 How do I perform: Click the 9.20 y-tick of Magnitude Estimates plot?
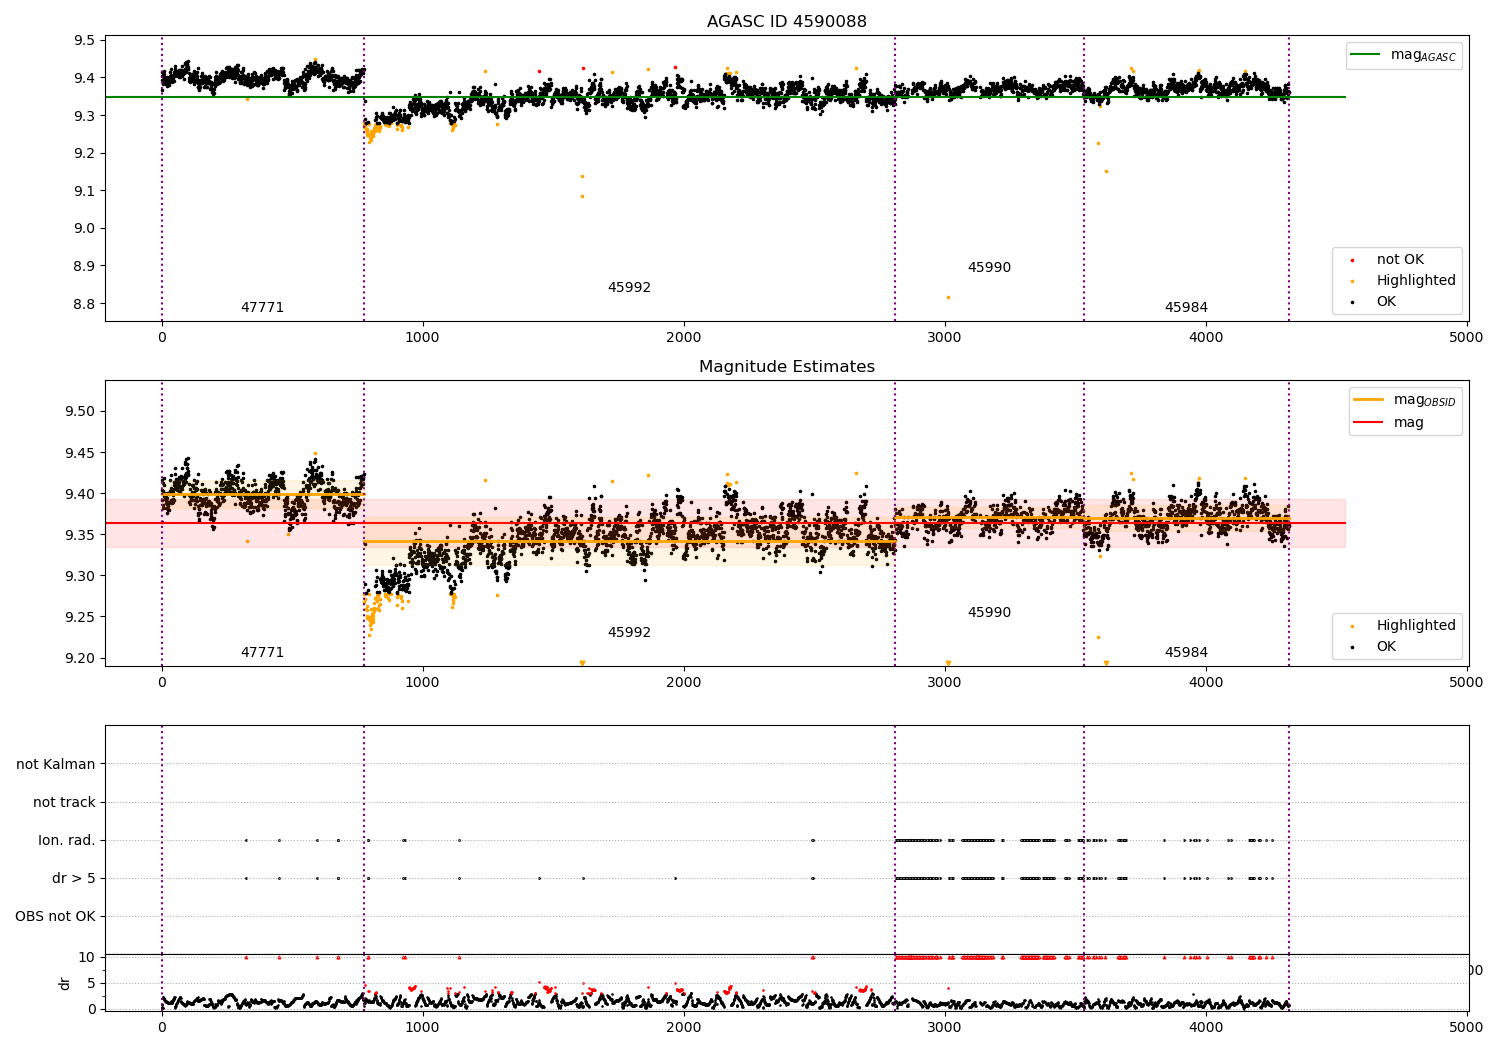click(79, 658)
